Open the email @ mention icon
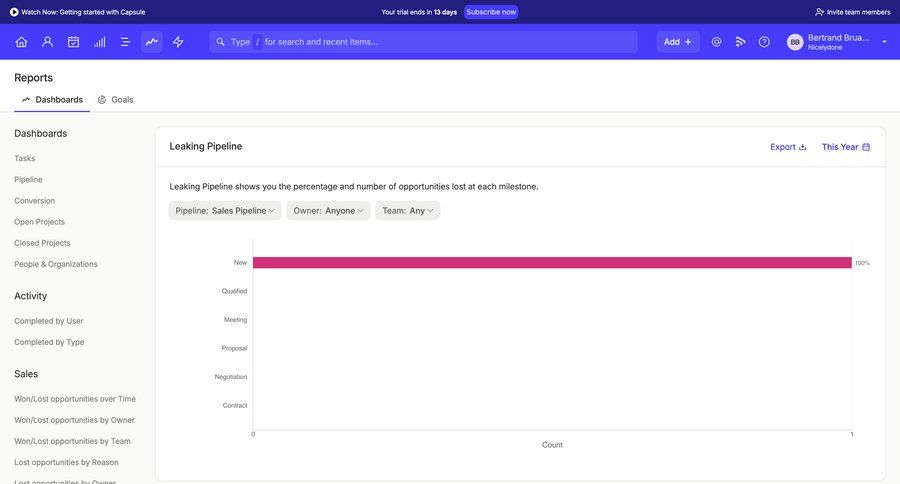 [716, 42]
